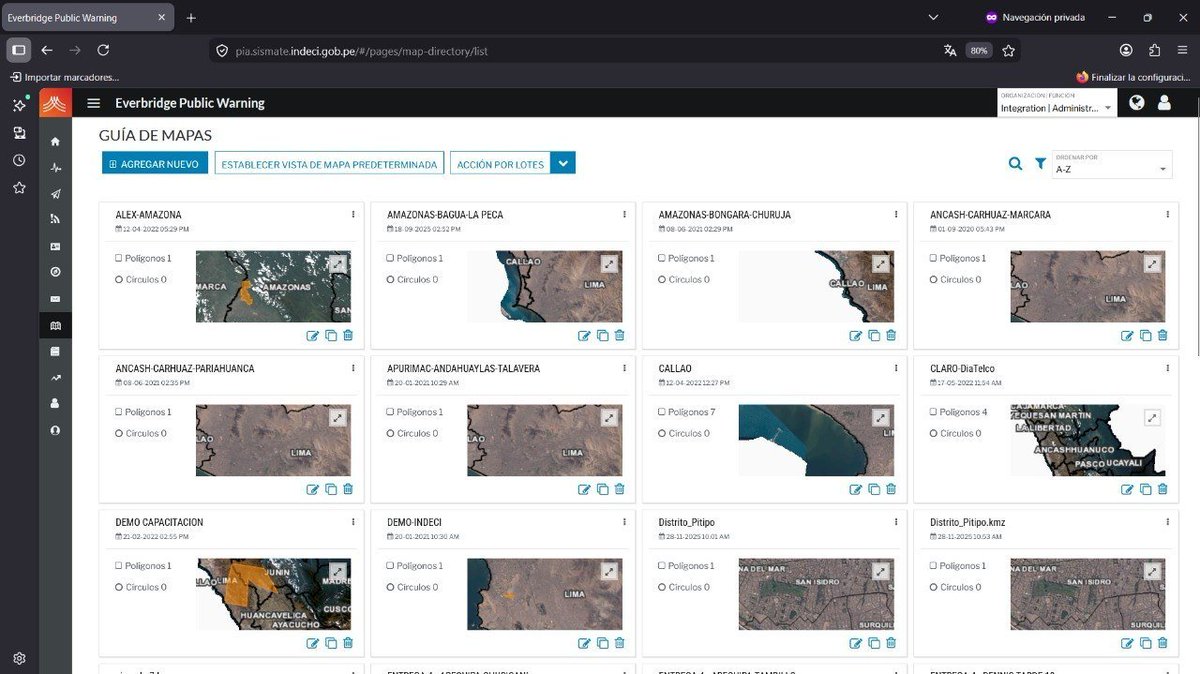Select the Everbridge Public Warning browser tab

[x=88, y=18]
